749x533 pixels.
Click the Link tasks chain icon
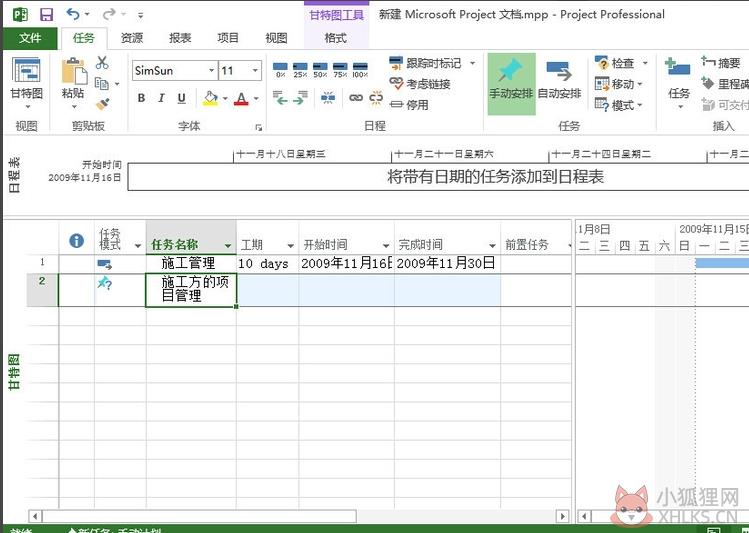[x=356, y=98]
